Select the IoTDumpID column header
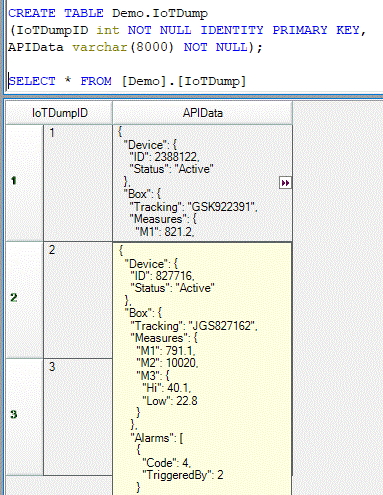 pyautogui.click(x=59, y=113)
